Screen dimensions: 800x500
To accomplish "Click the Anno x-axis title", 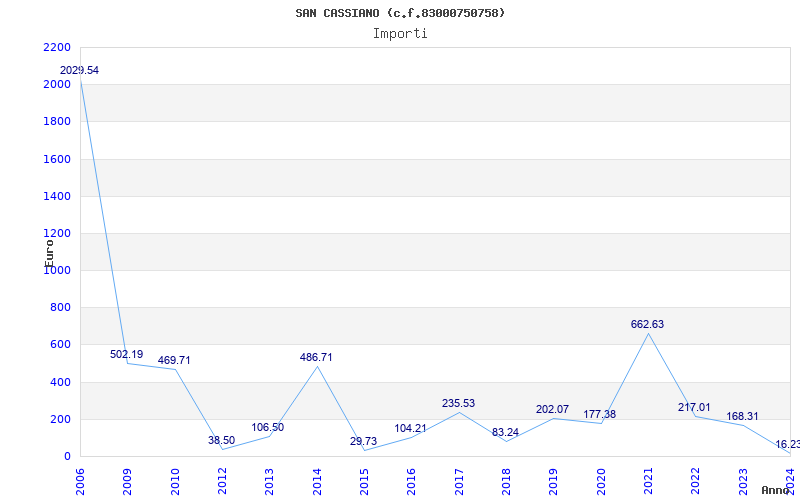I will point(776,490).
